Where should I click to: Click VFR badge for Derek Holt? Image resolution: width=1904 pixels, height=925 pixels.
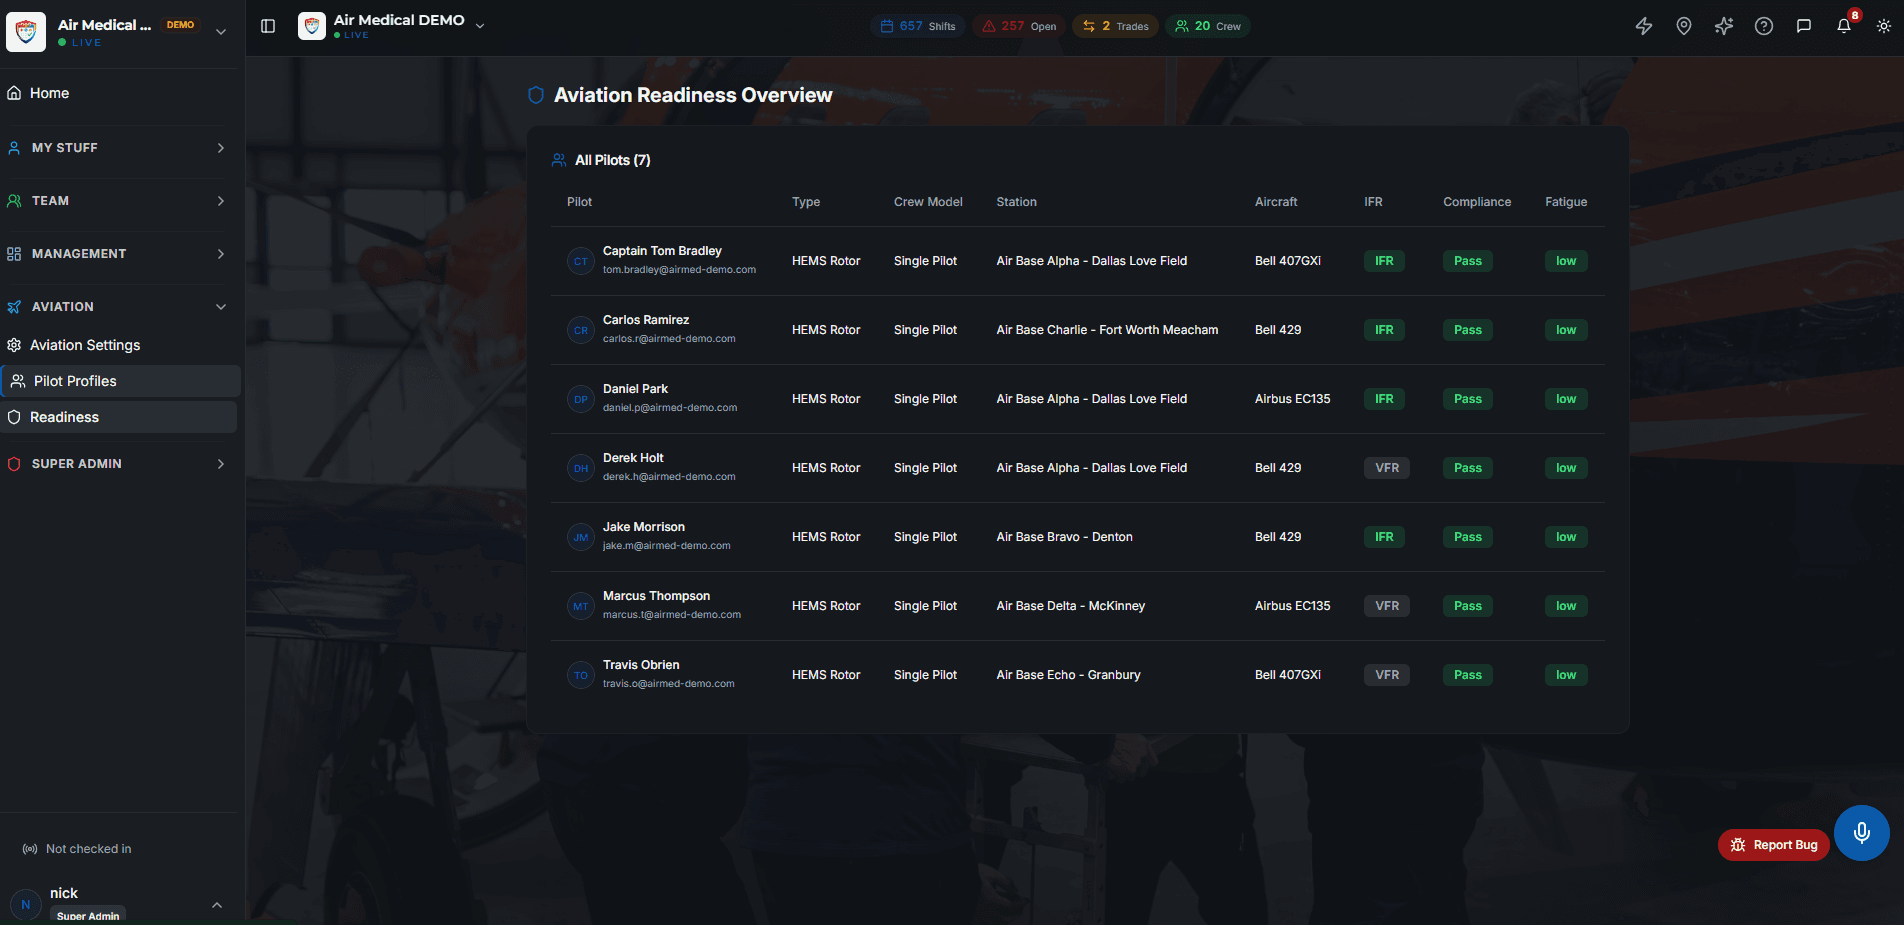pyautogui.click(x=1387, y=468)
